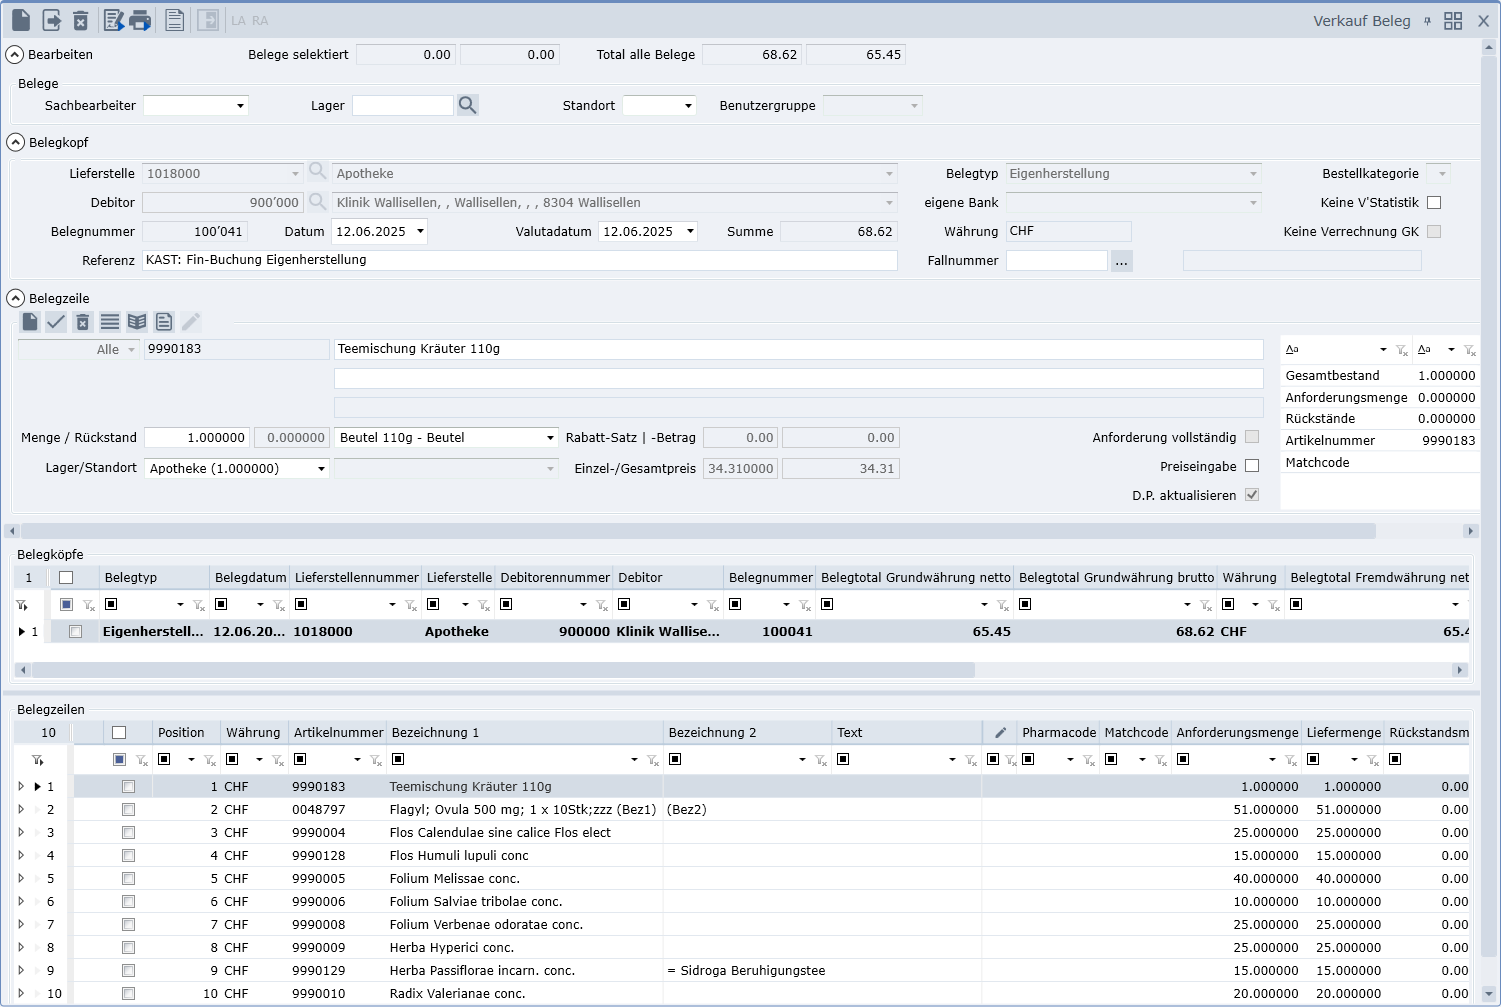Click the magnifier icon next to Lager
The height and width of the screenshot is (1007, 1501).
tap(467, 105)
